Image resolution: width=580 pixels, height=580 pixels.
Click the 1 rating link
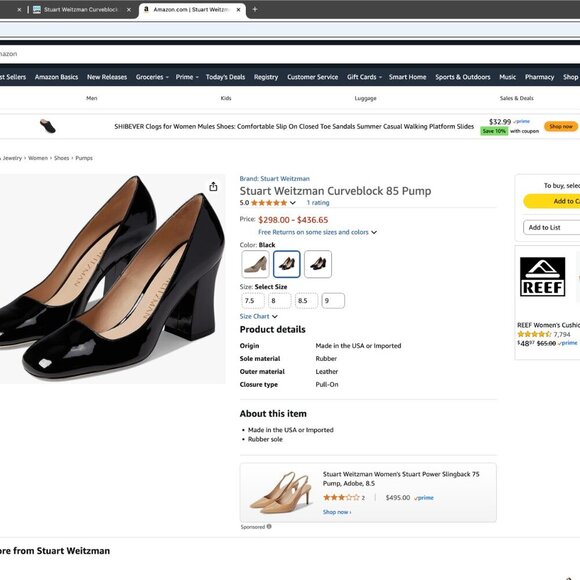318,203
